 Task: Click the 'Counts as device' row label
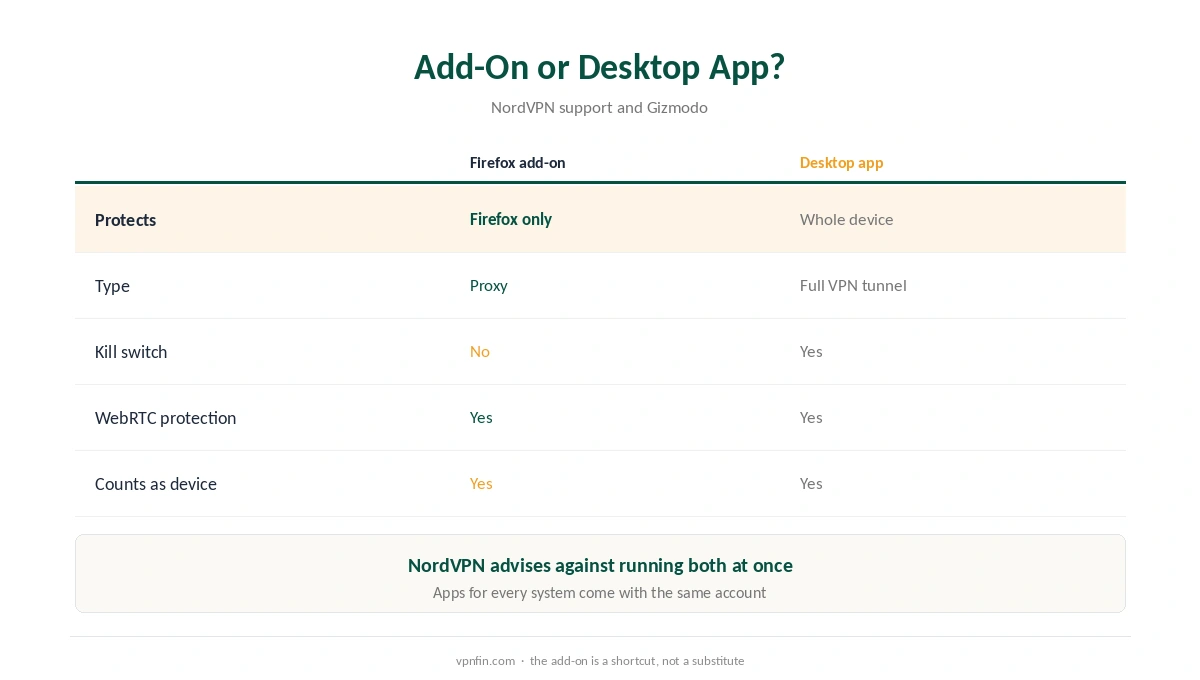tap(156, 484)
